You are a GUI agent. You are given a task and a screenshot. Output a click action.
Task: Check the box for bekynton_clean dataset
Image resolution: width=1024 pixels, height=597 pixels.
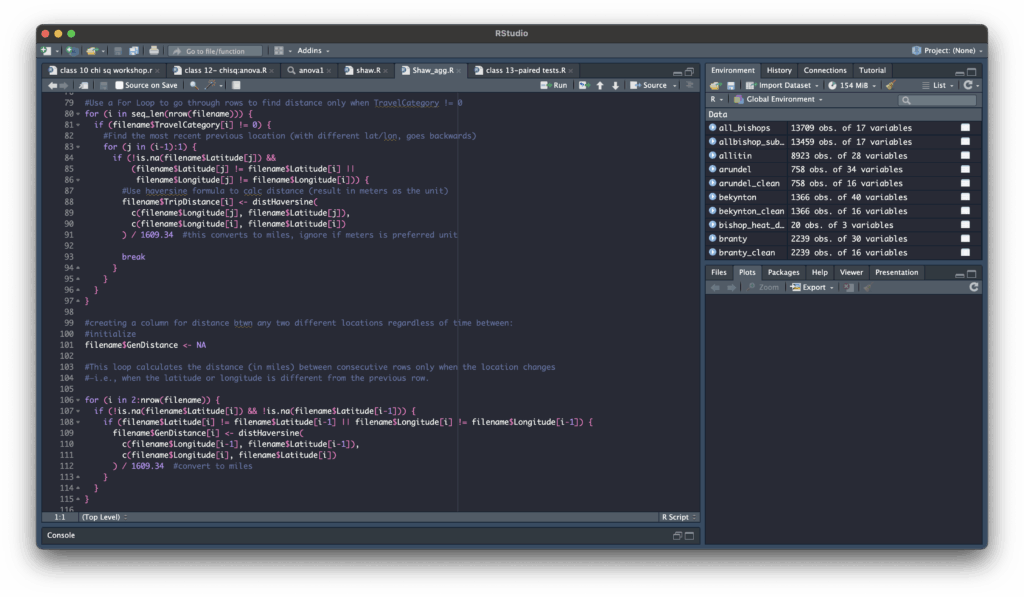965,211
